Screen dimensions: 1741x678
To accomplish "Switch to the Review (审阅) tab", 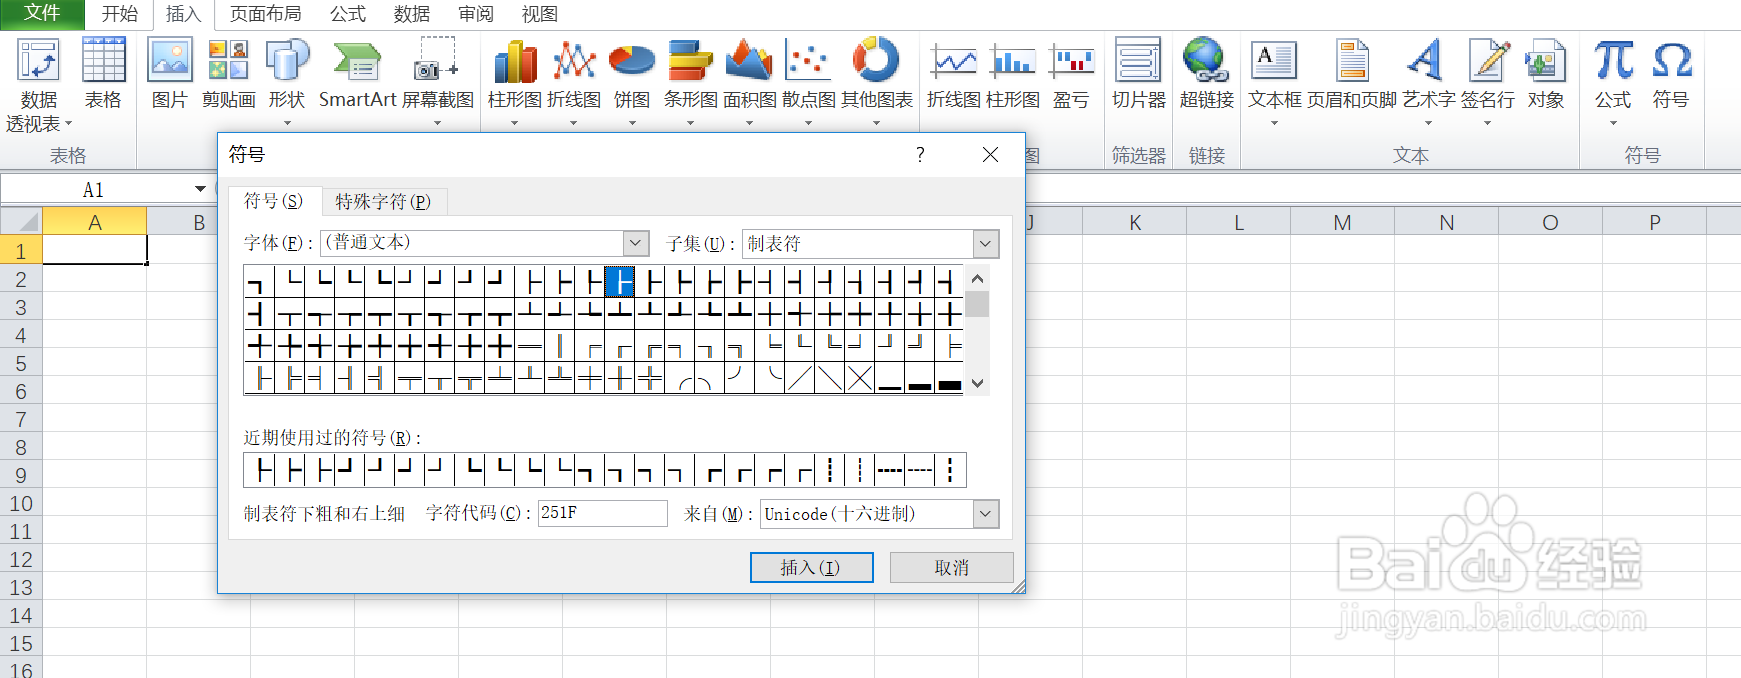I will 476,14.
